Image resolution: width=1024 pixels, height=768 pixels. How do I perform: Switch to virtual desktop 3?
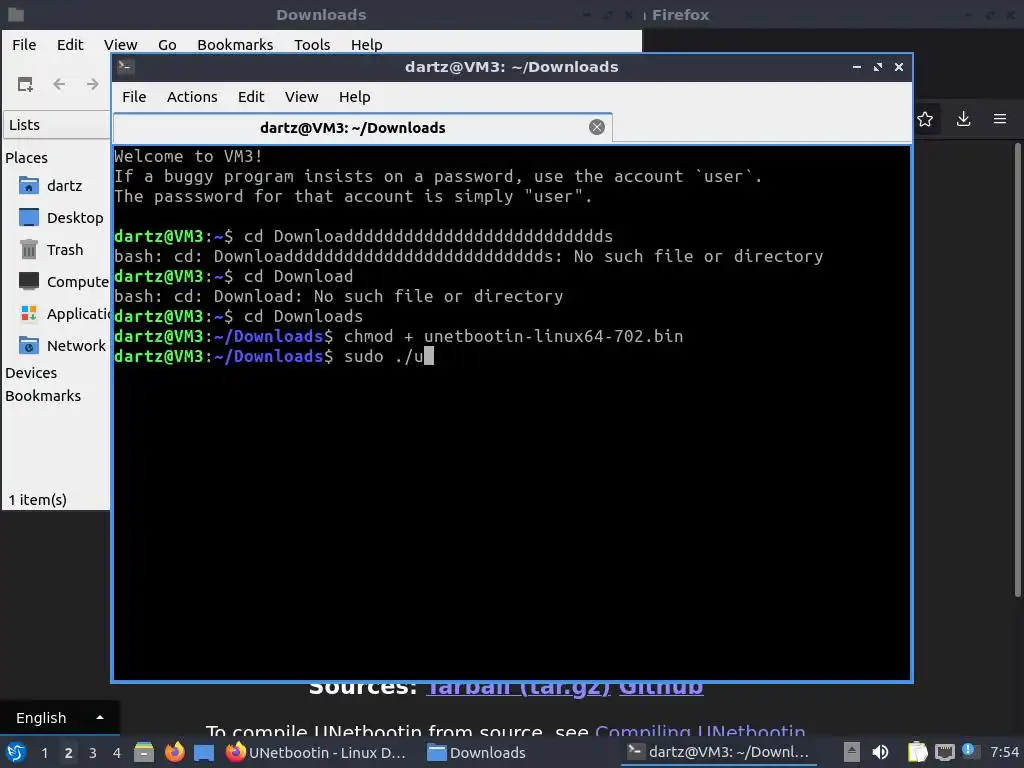coord(93,753)
